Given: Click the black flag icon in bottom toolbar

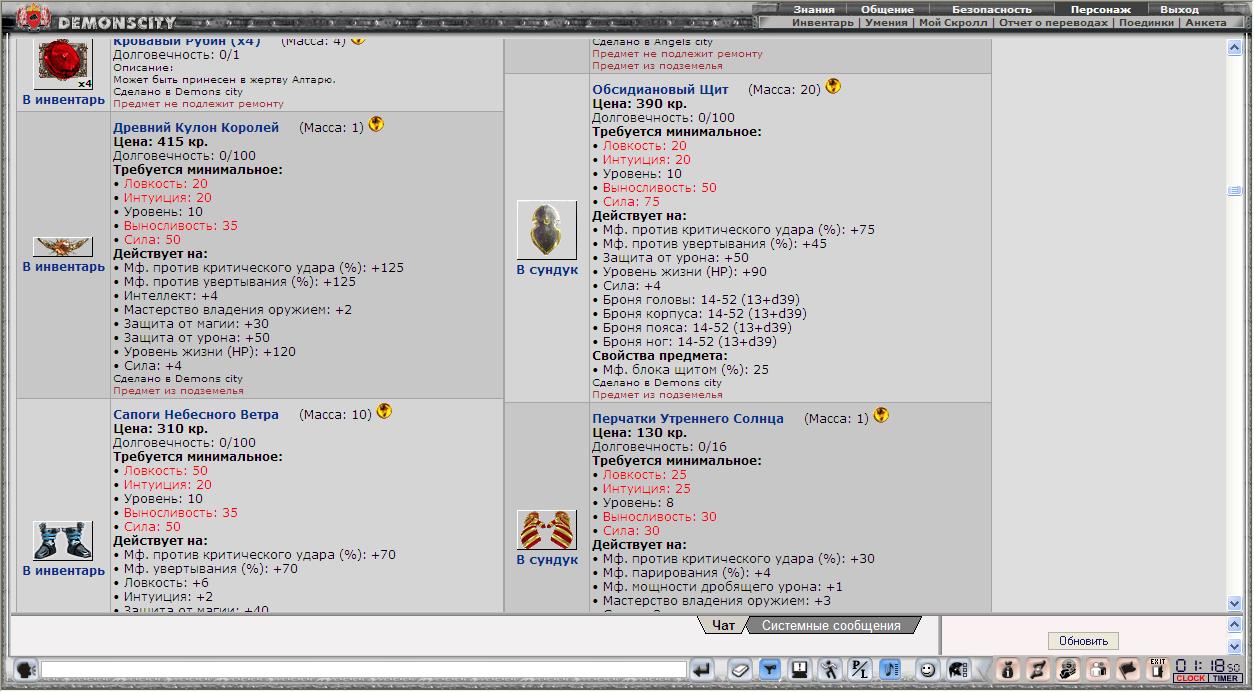Looking at the screenshot, I should click(1128, 669).
